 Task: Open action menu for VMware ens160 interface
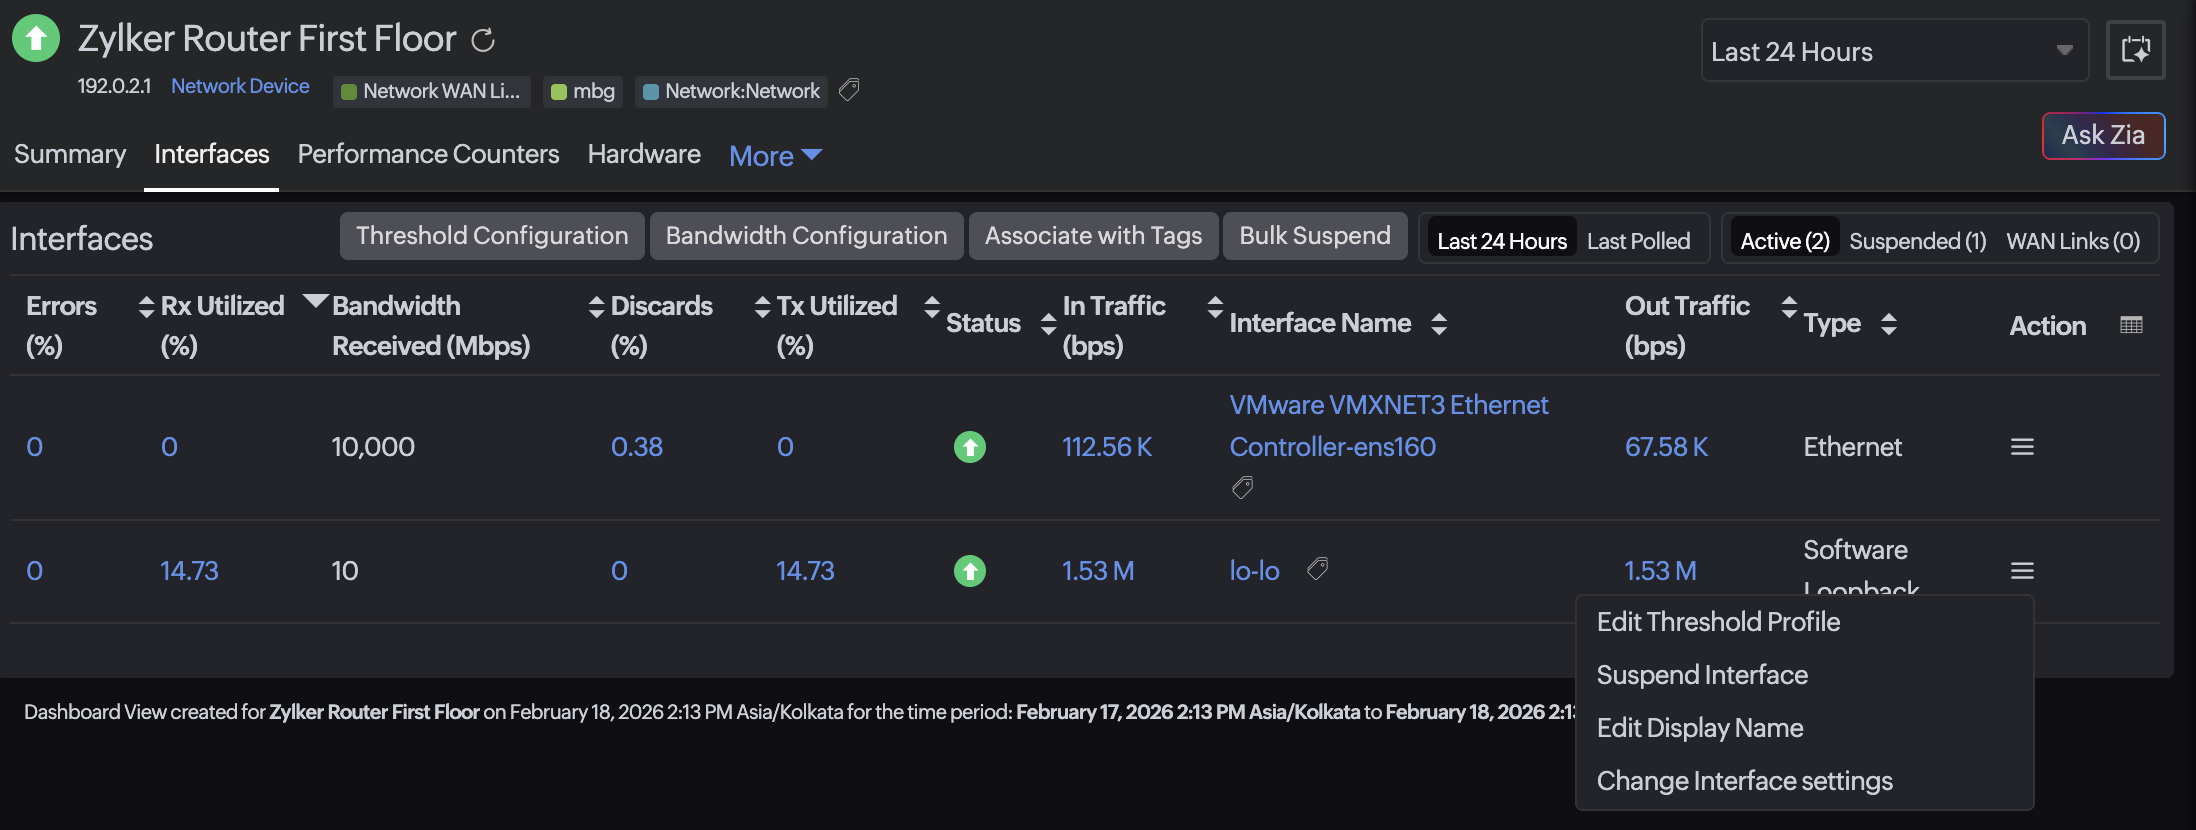click(x=2022, y=447)
